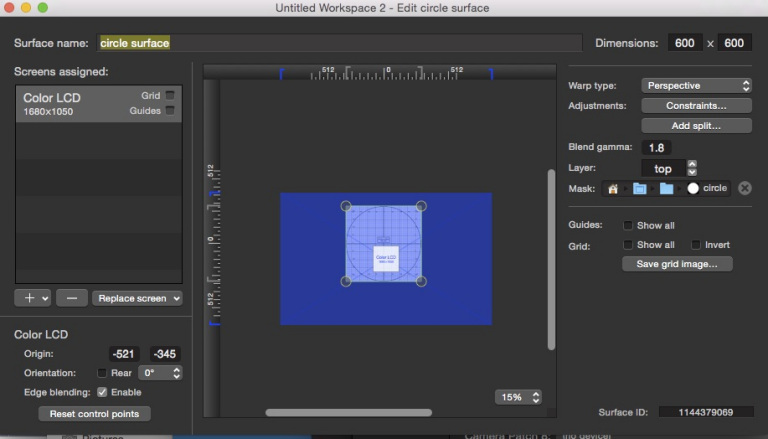Open the Warp type Perspective dropdown
The image size is (768, 439).
pos(695,86)
